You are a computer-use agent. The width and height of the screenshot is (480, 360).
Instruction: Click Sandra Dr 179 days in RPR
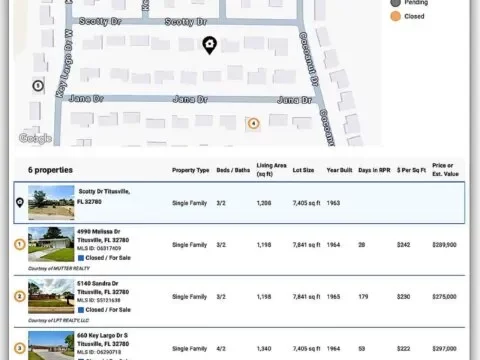[x=363, y=297]
